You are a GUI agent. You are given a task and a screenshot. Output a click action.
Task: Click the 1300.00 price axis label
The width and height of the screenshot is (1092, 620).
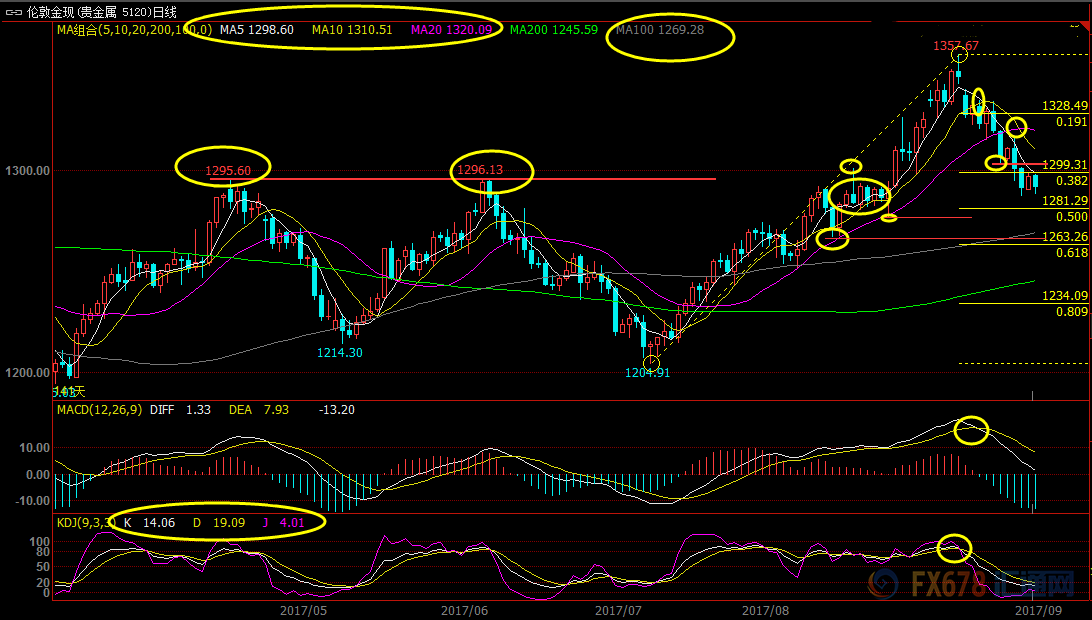click(26, 171)
